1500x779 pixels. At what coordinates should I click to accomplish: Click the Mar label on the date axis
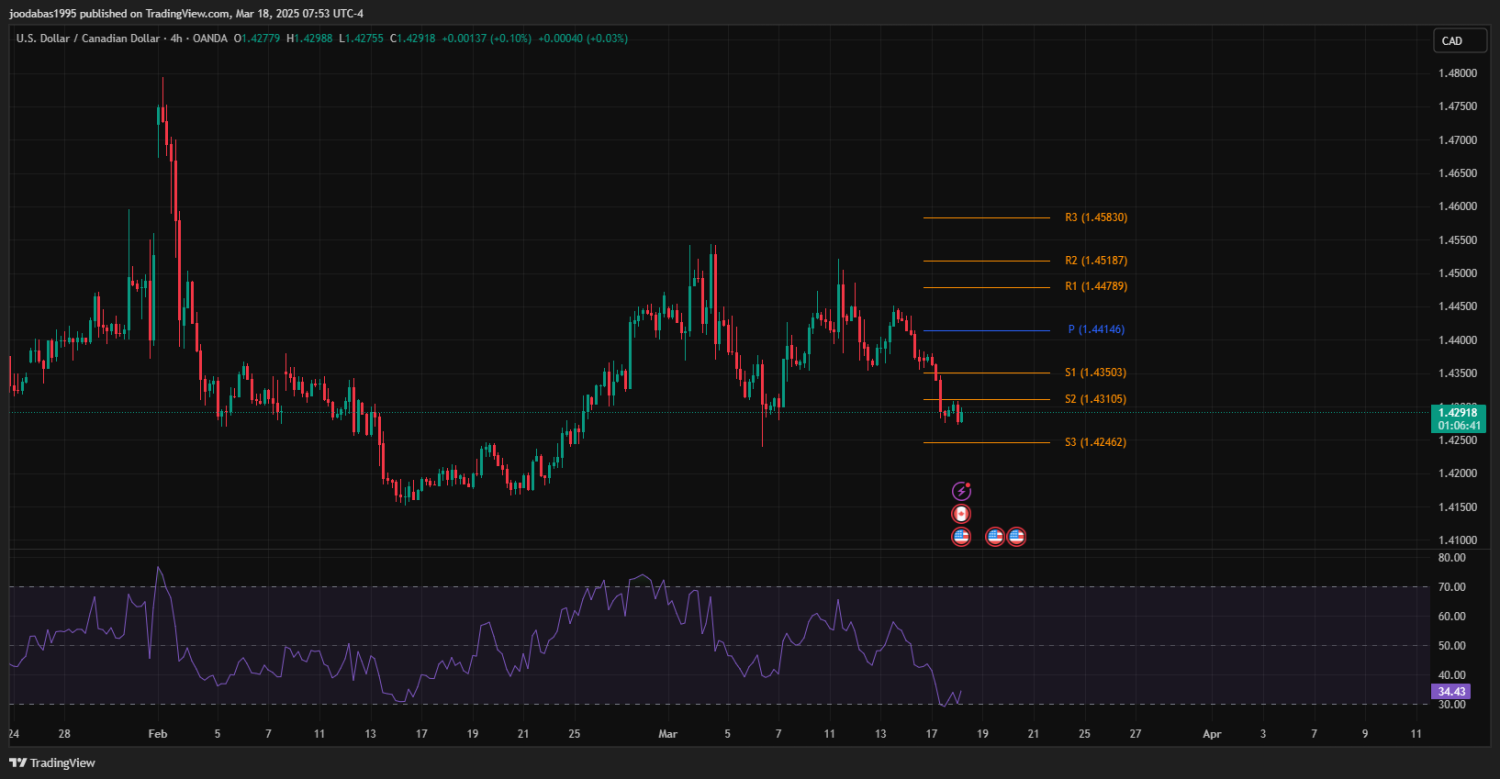tap(668, 734)
